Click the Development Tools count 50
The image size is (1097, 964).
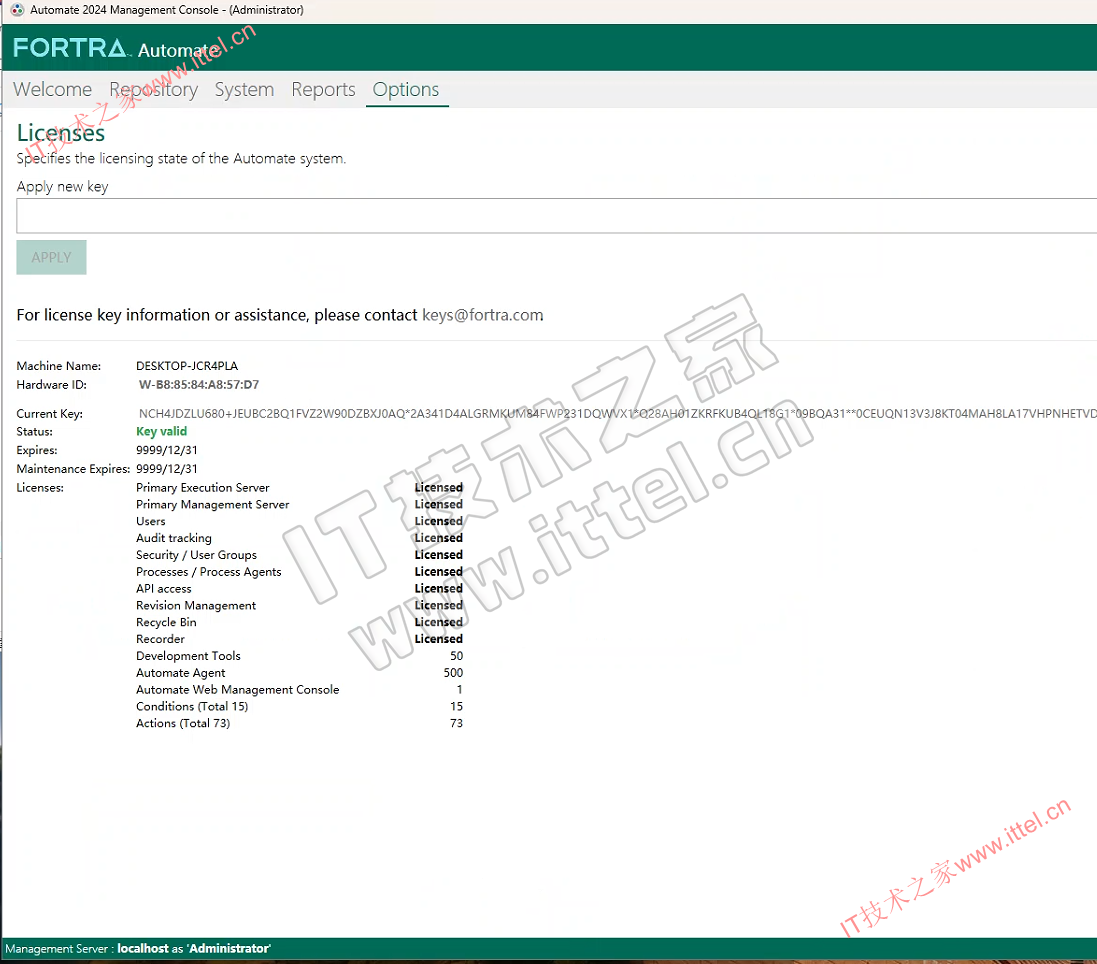pos(456,655)
